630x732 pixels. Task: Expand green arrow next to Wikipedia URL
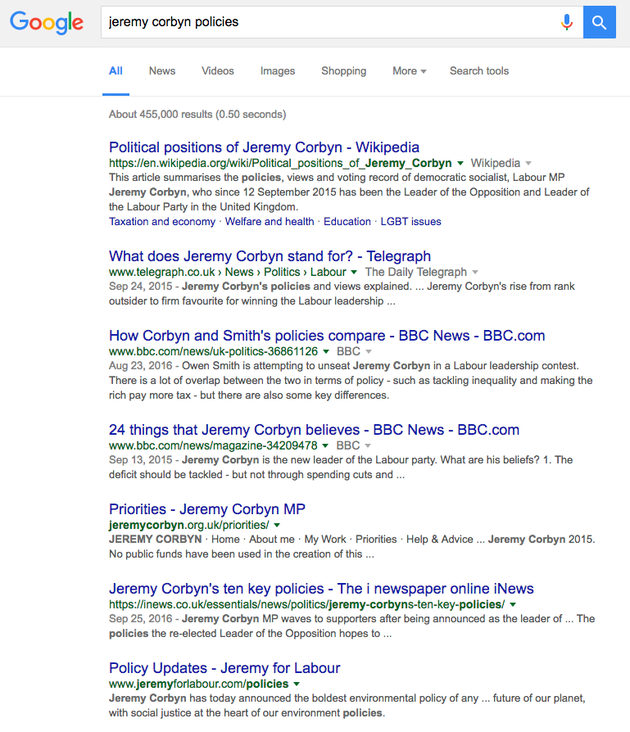[460, 163]
